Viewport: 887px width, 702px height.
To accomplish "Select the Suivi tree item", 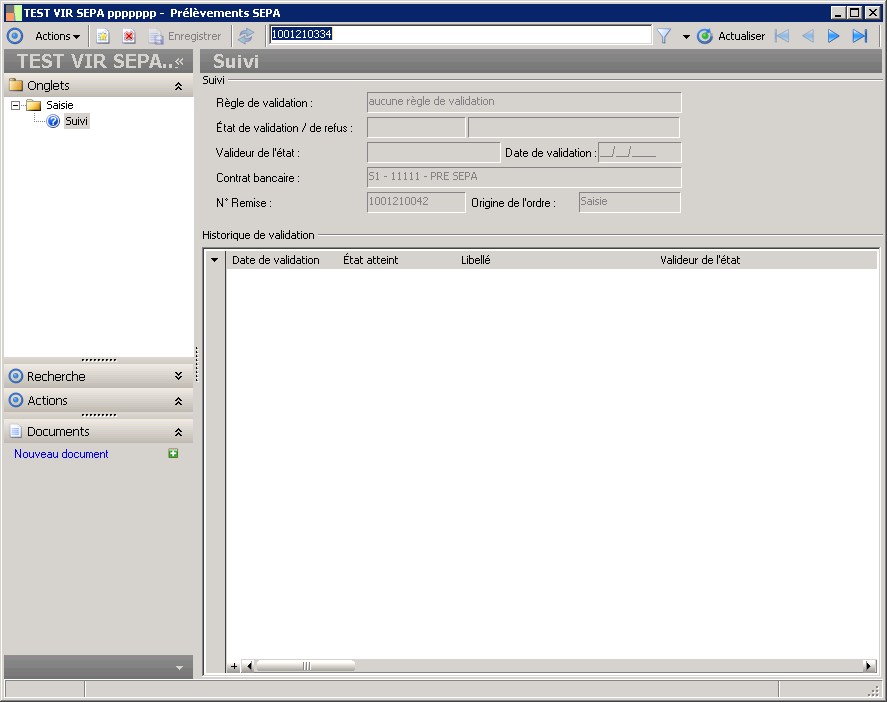I will (x=76, y=121).
